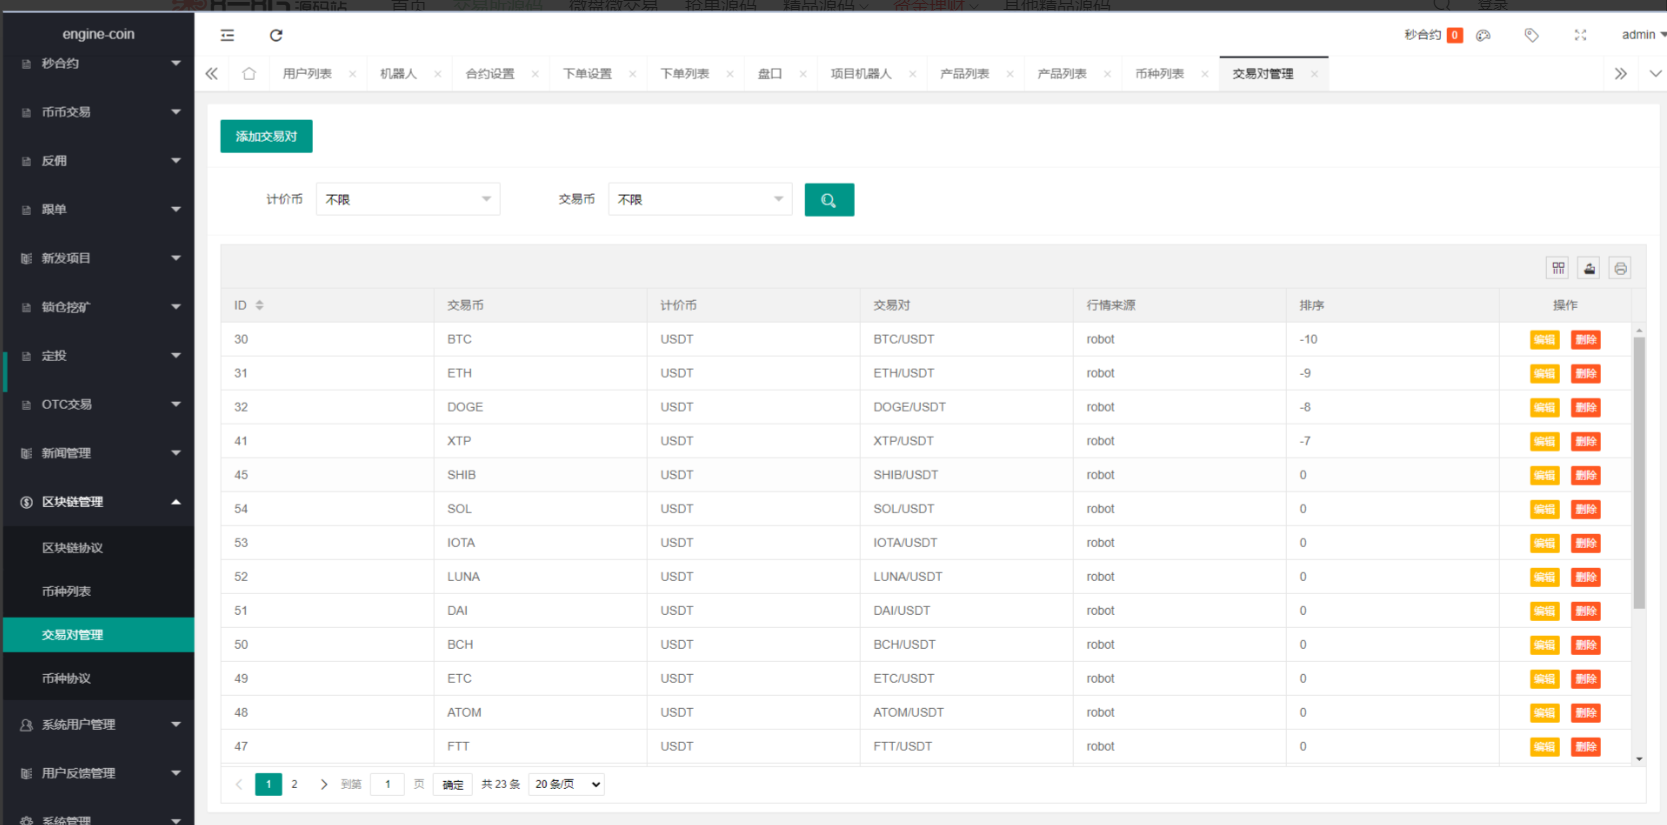The height and width of the screenshot is (825, 1667).
Task: Collapse the sidebar using the menu-fold icon
Action: pos(227,35)
